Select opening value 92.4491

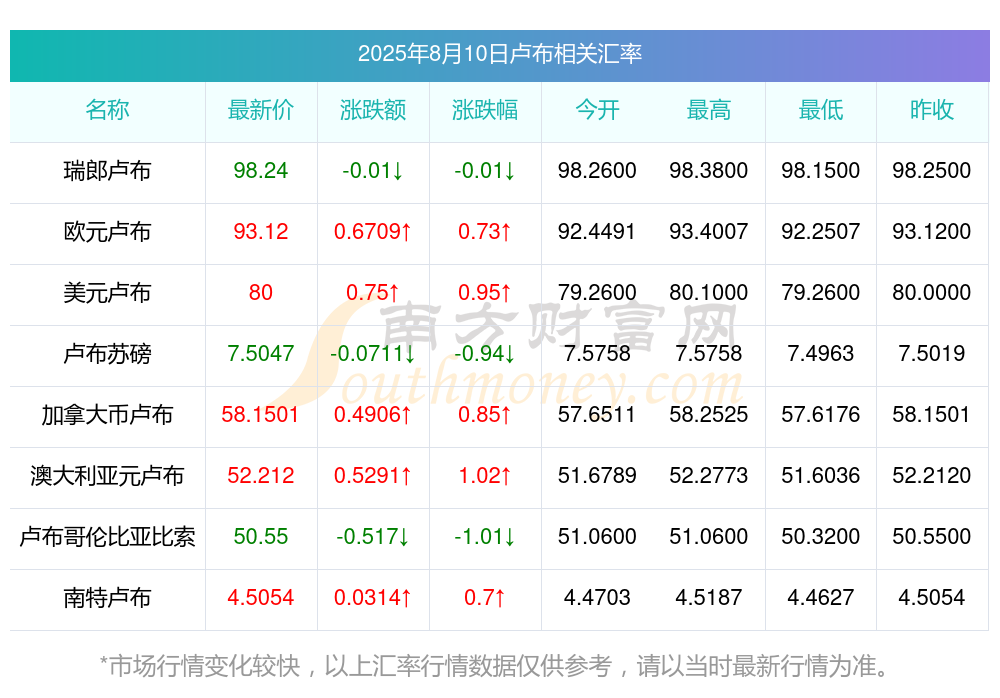pyautogui.click(x=597, y=231)
